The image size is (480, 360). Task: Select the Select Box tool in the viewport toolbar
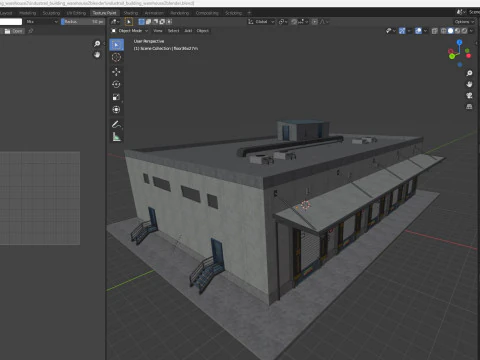pyautogui.click(x=116, y=45)
